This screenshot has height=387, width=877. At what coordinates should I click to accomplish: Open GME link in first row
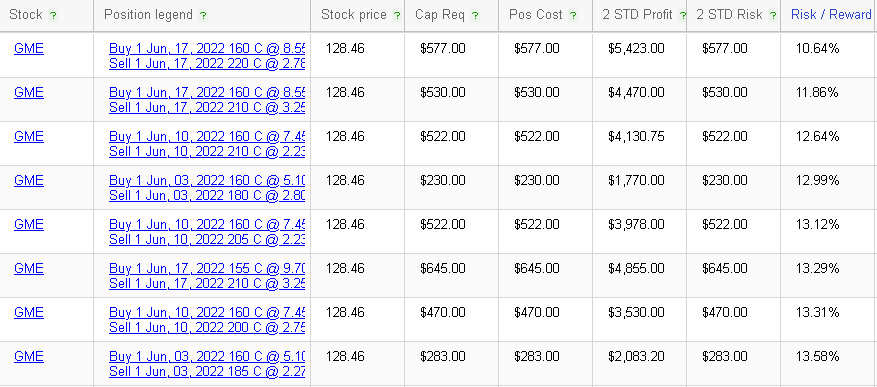[29, 49]
